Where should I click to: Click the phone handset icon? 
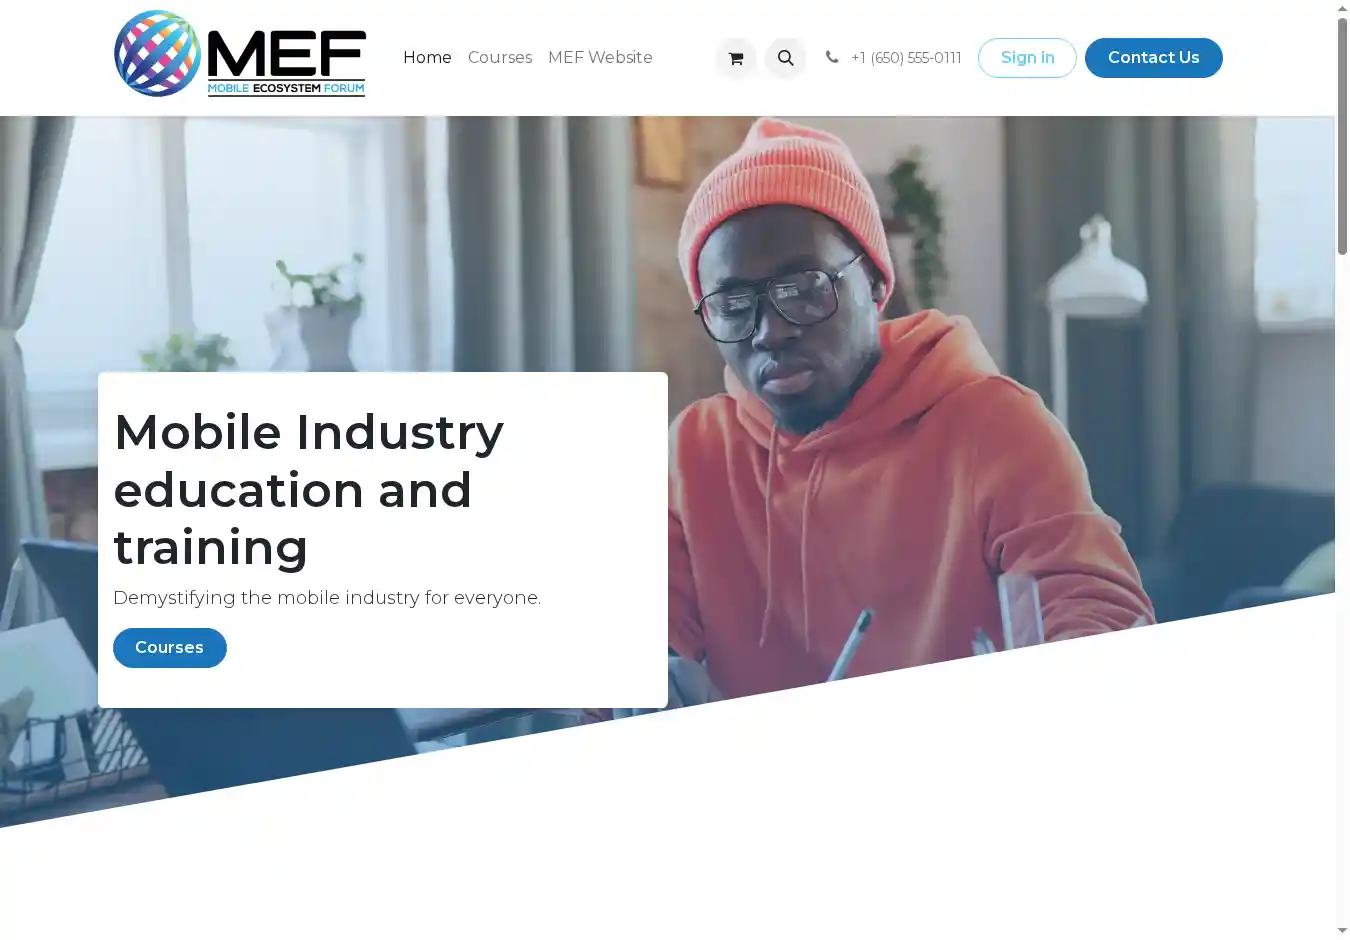point(832,57)
